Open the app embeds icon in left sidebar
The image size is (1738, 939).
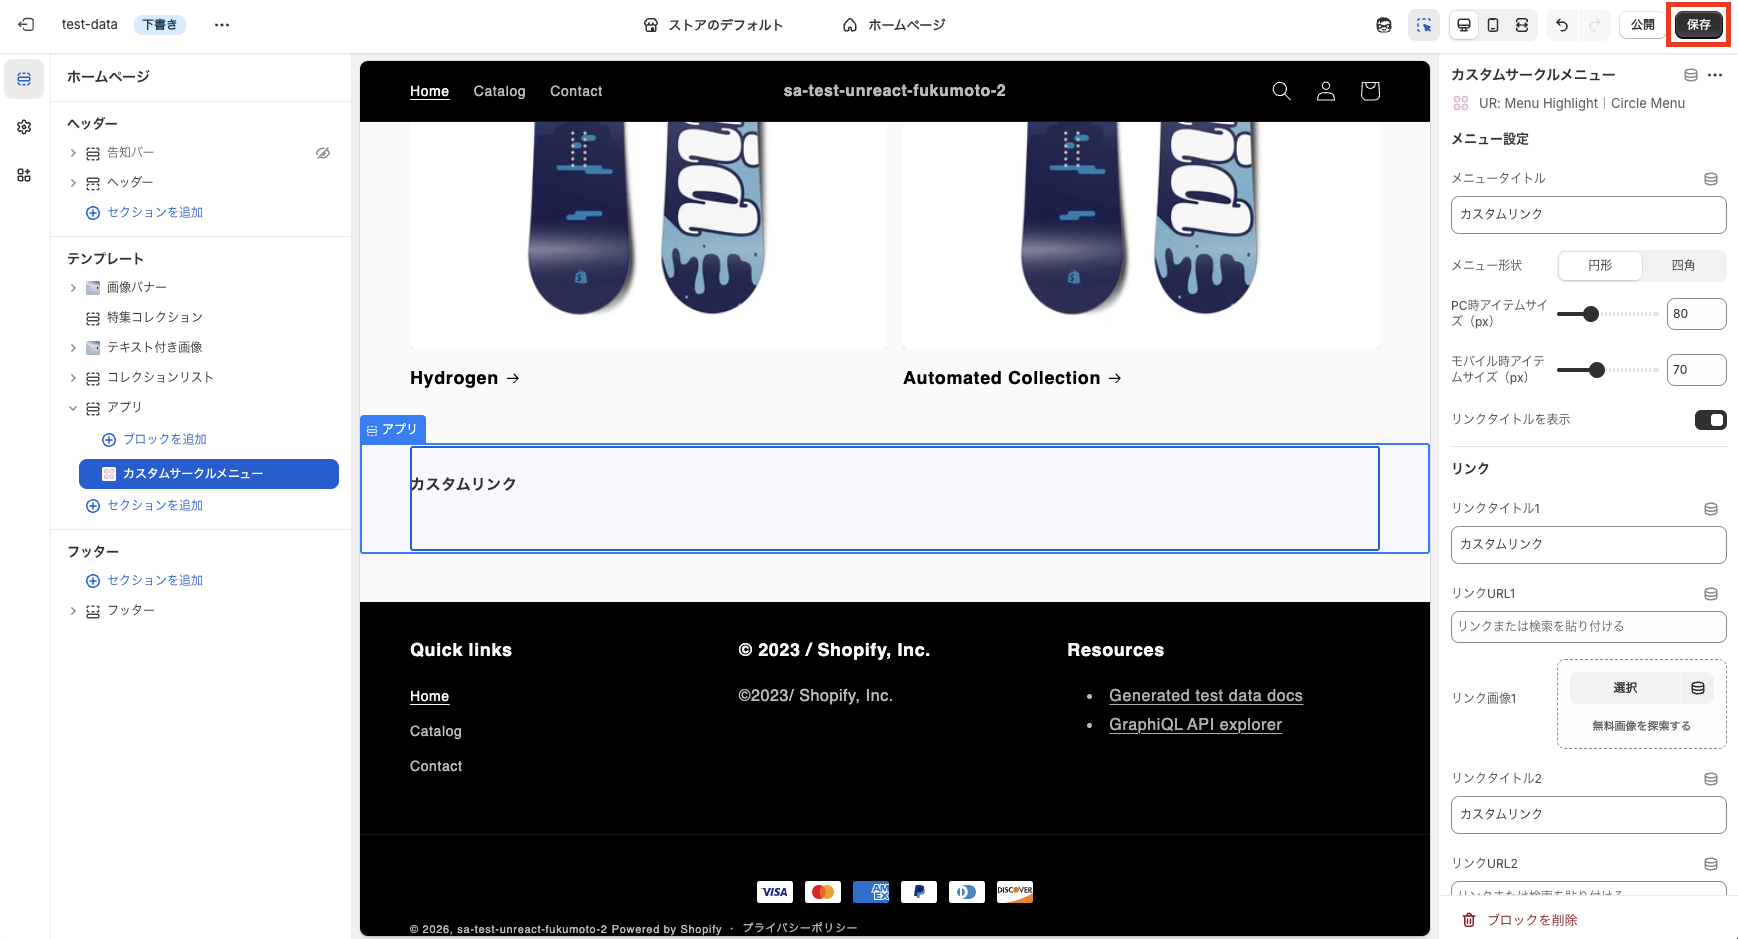coord(23,175)
